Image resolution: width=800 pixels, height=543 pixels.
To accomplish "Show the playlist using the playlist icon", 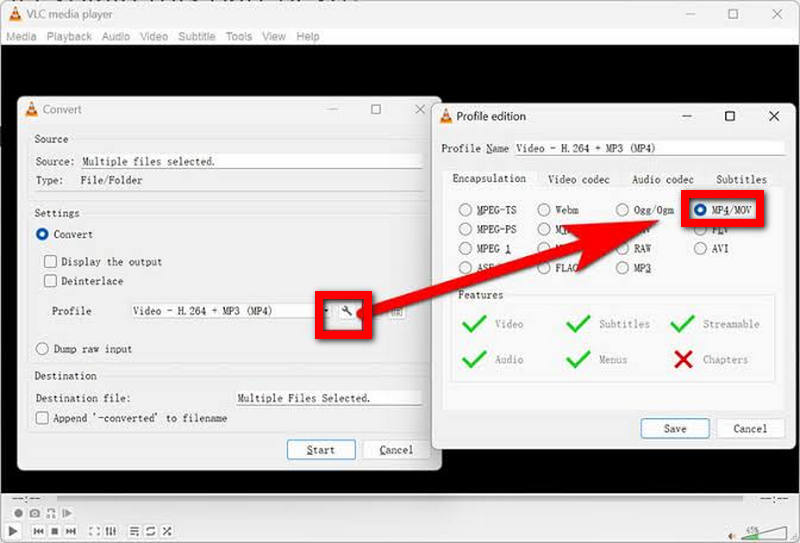I will click(x=134, y=531).
